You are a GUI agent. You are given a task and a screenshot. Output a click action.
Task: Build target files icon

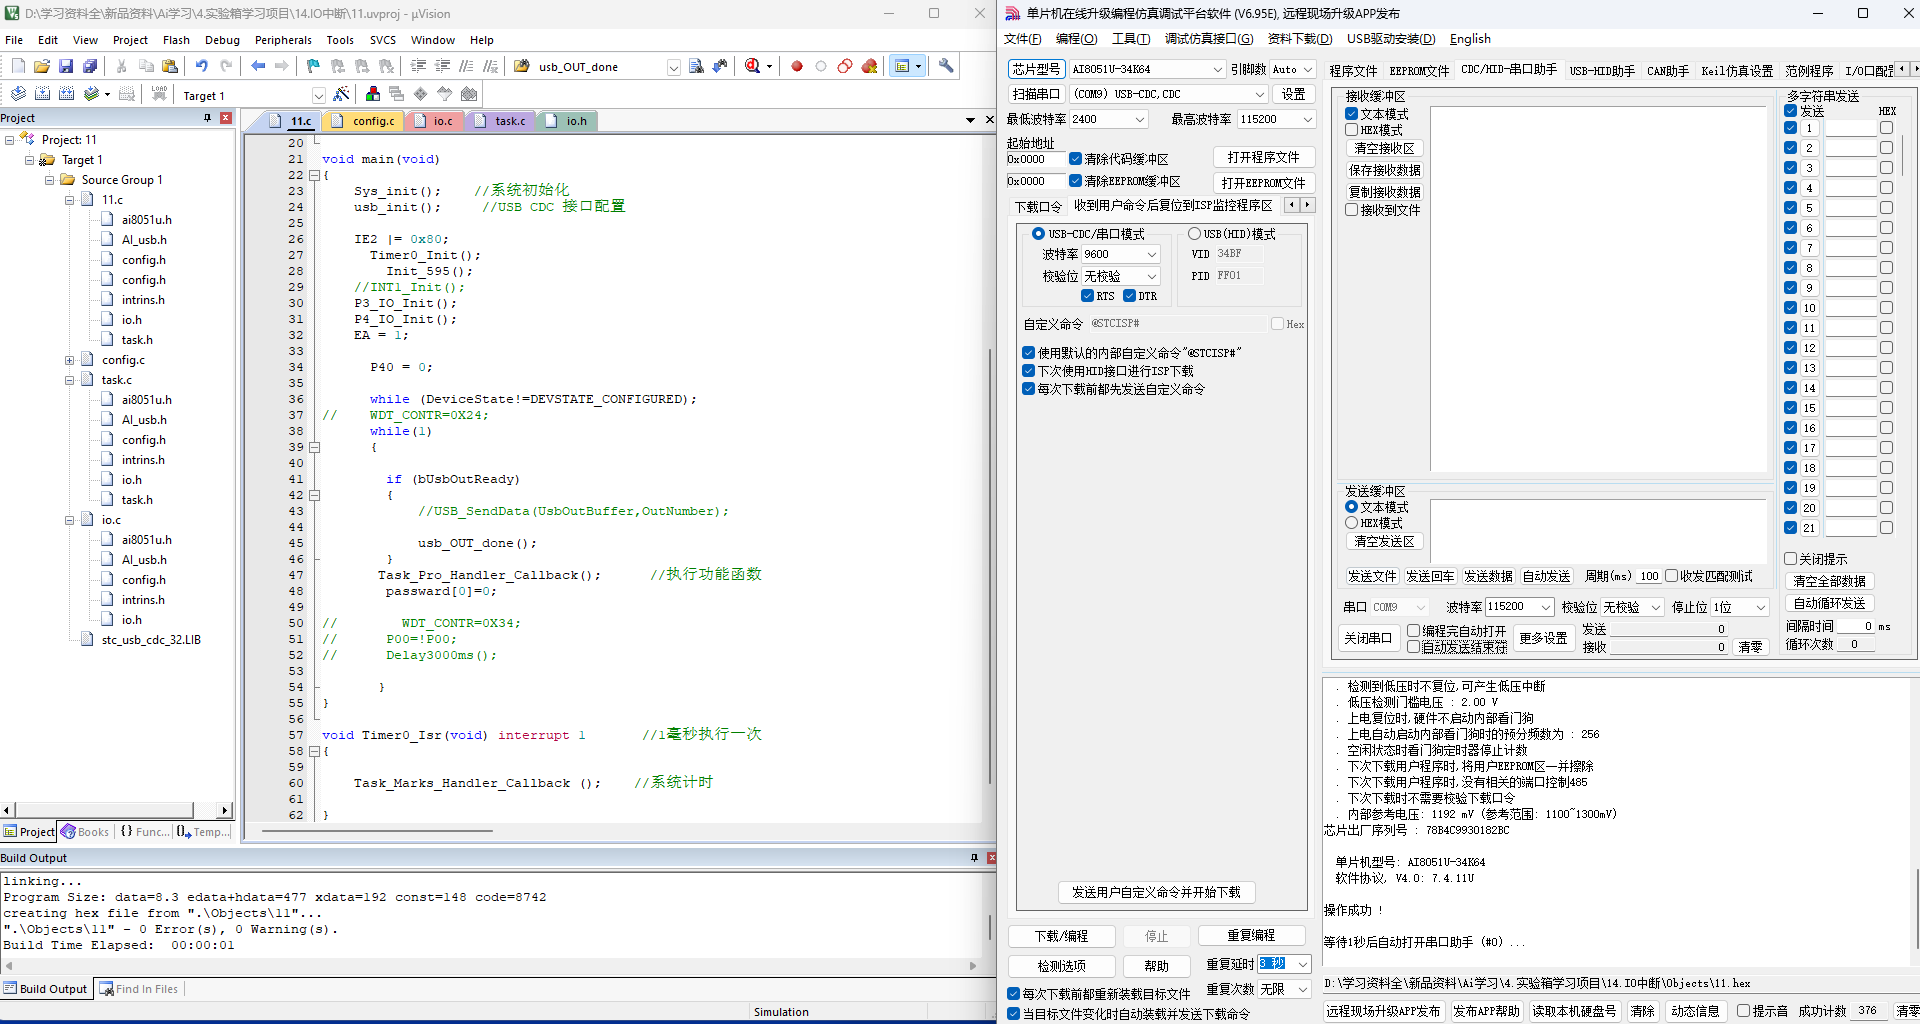42,94
